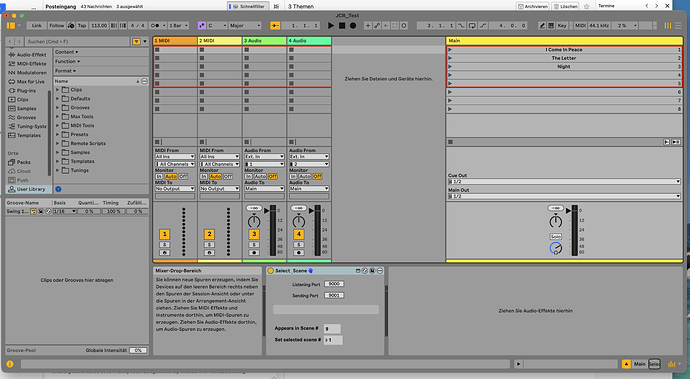Click the Follow button

(x=57, y=26)
